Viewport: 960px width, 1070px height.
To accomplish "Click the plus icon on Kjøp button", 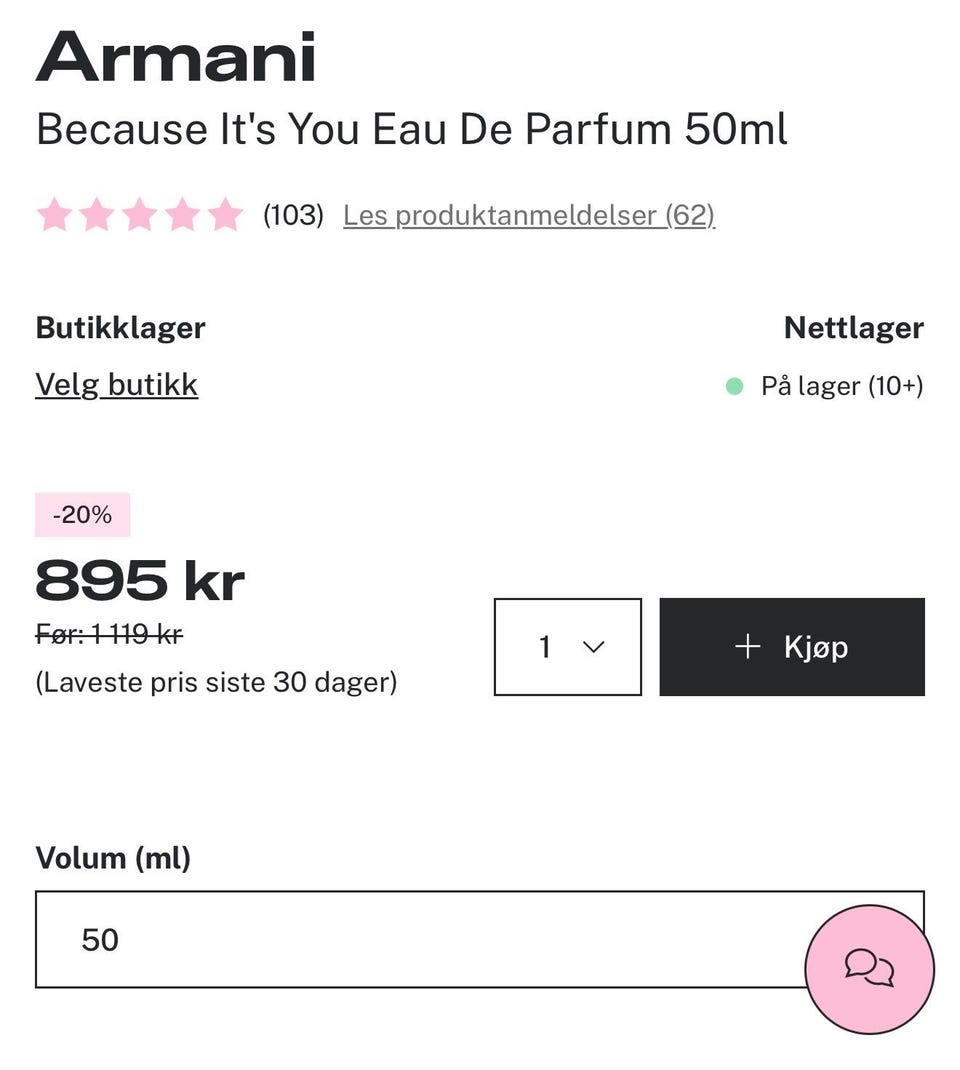I will click(x=748, y=646).
